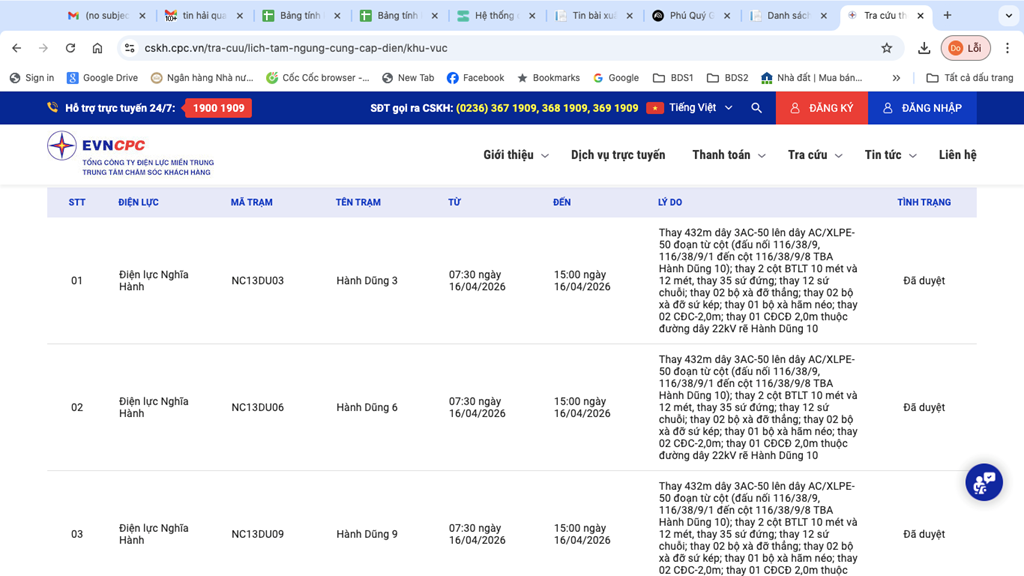Expand the Tra cứu menu
This screenshot has height=576, width=1024.
tap(814, 155)
